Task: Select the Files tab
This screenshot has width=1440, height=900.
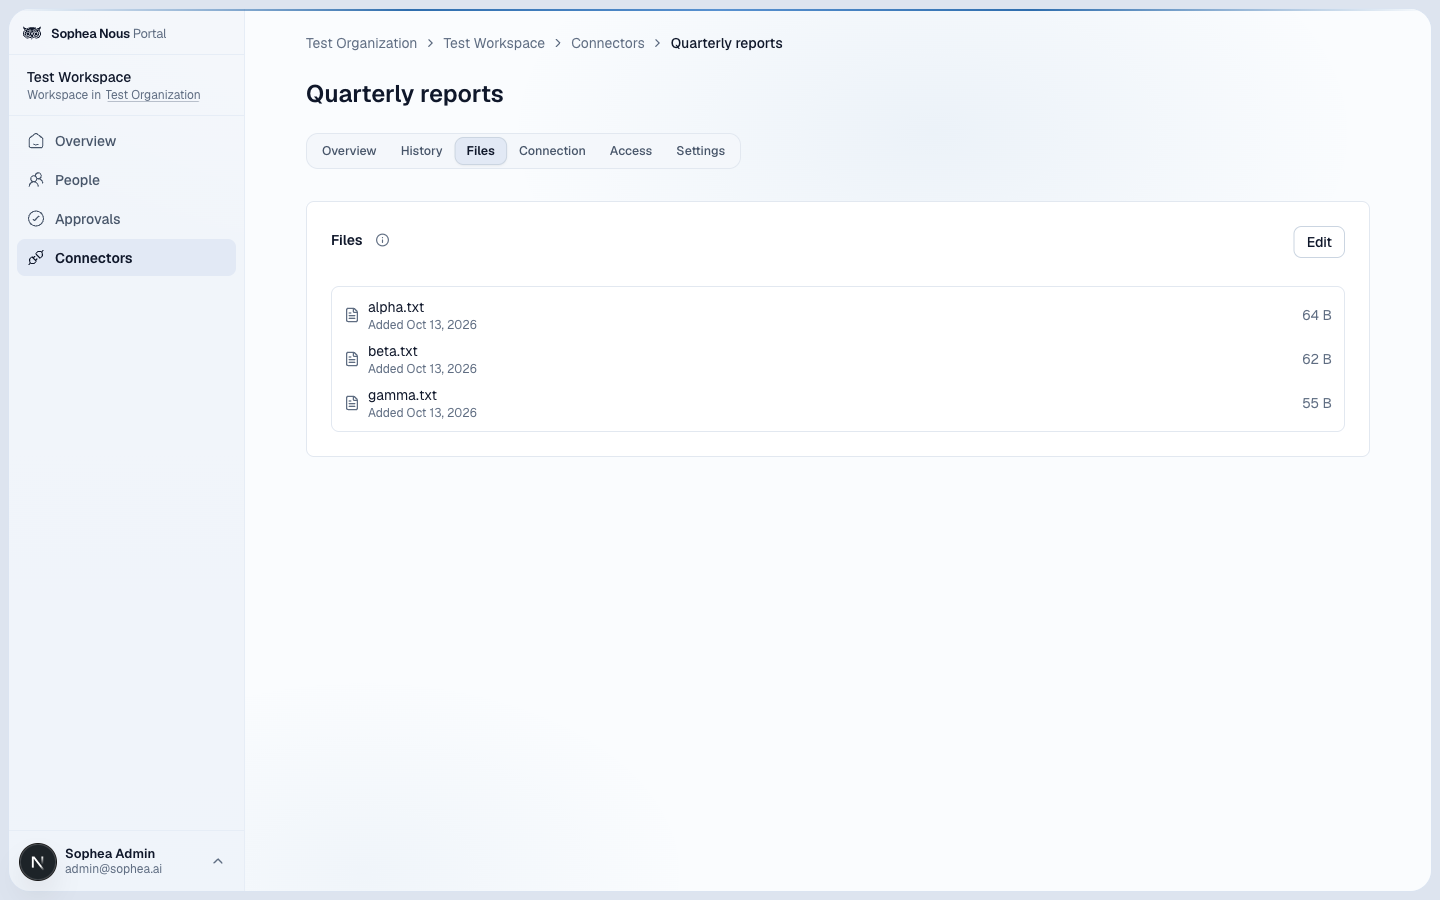Action: click(480, 151)
